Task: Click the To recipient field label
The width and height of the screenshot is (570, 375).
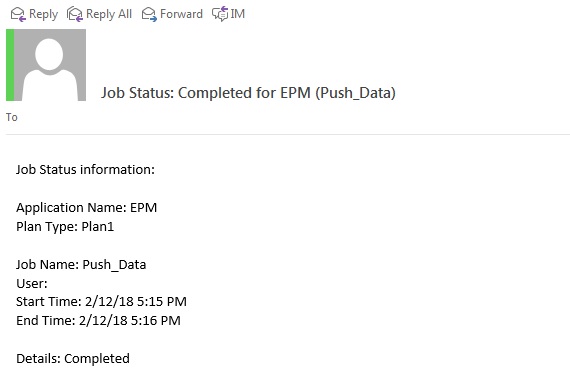Action: pyautogui.click(x=12, y=117)
